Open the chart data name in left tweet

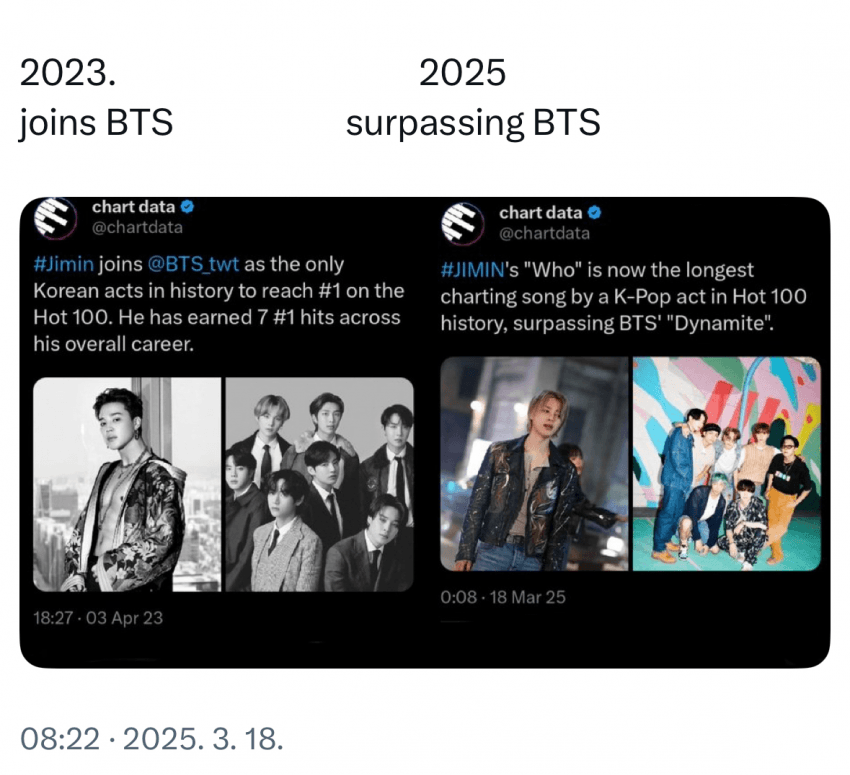coord(133,207)
